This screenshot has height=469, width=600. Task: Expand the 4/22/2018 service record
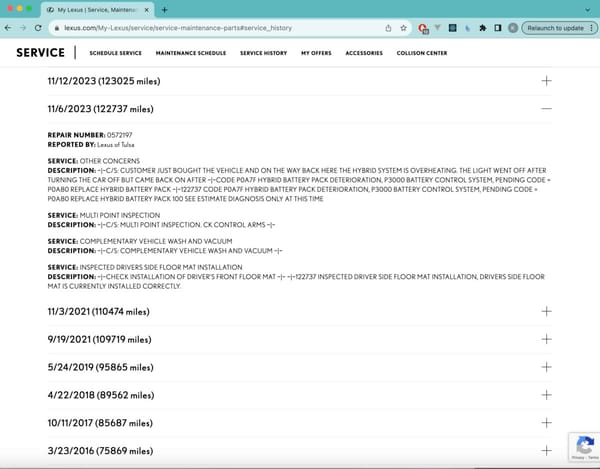546,395
